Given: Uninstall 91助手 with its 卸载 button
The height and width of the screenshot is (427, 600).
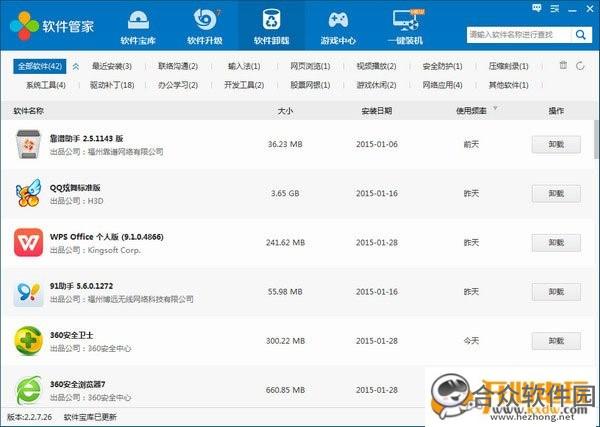Looking at the screenshot, I should [556, 292].
